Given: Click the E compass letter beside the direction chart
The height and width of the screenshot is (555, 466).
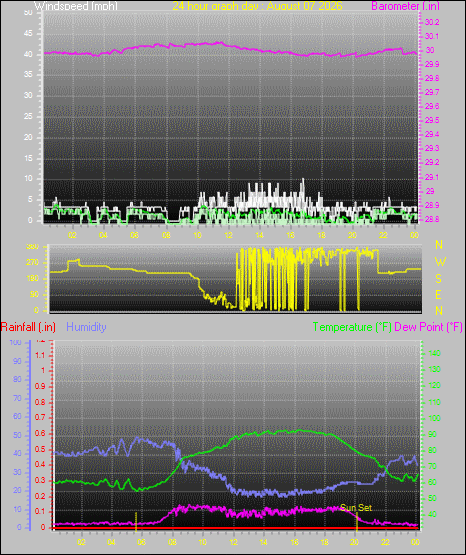Looking at the screenshot, I should 438,294.
